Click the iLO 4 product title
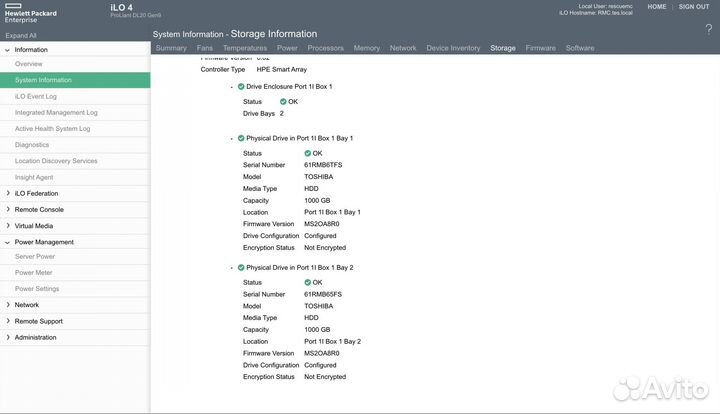720x414 pixels. point(121,7)
